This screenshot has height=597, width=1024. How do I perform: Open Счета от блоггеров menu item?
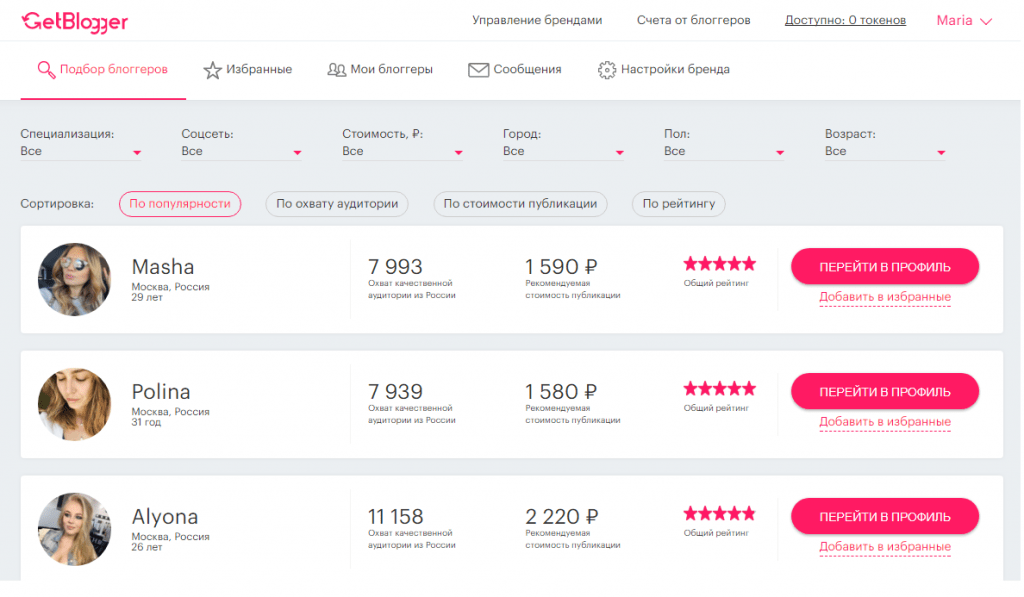693,21
